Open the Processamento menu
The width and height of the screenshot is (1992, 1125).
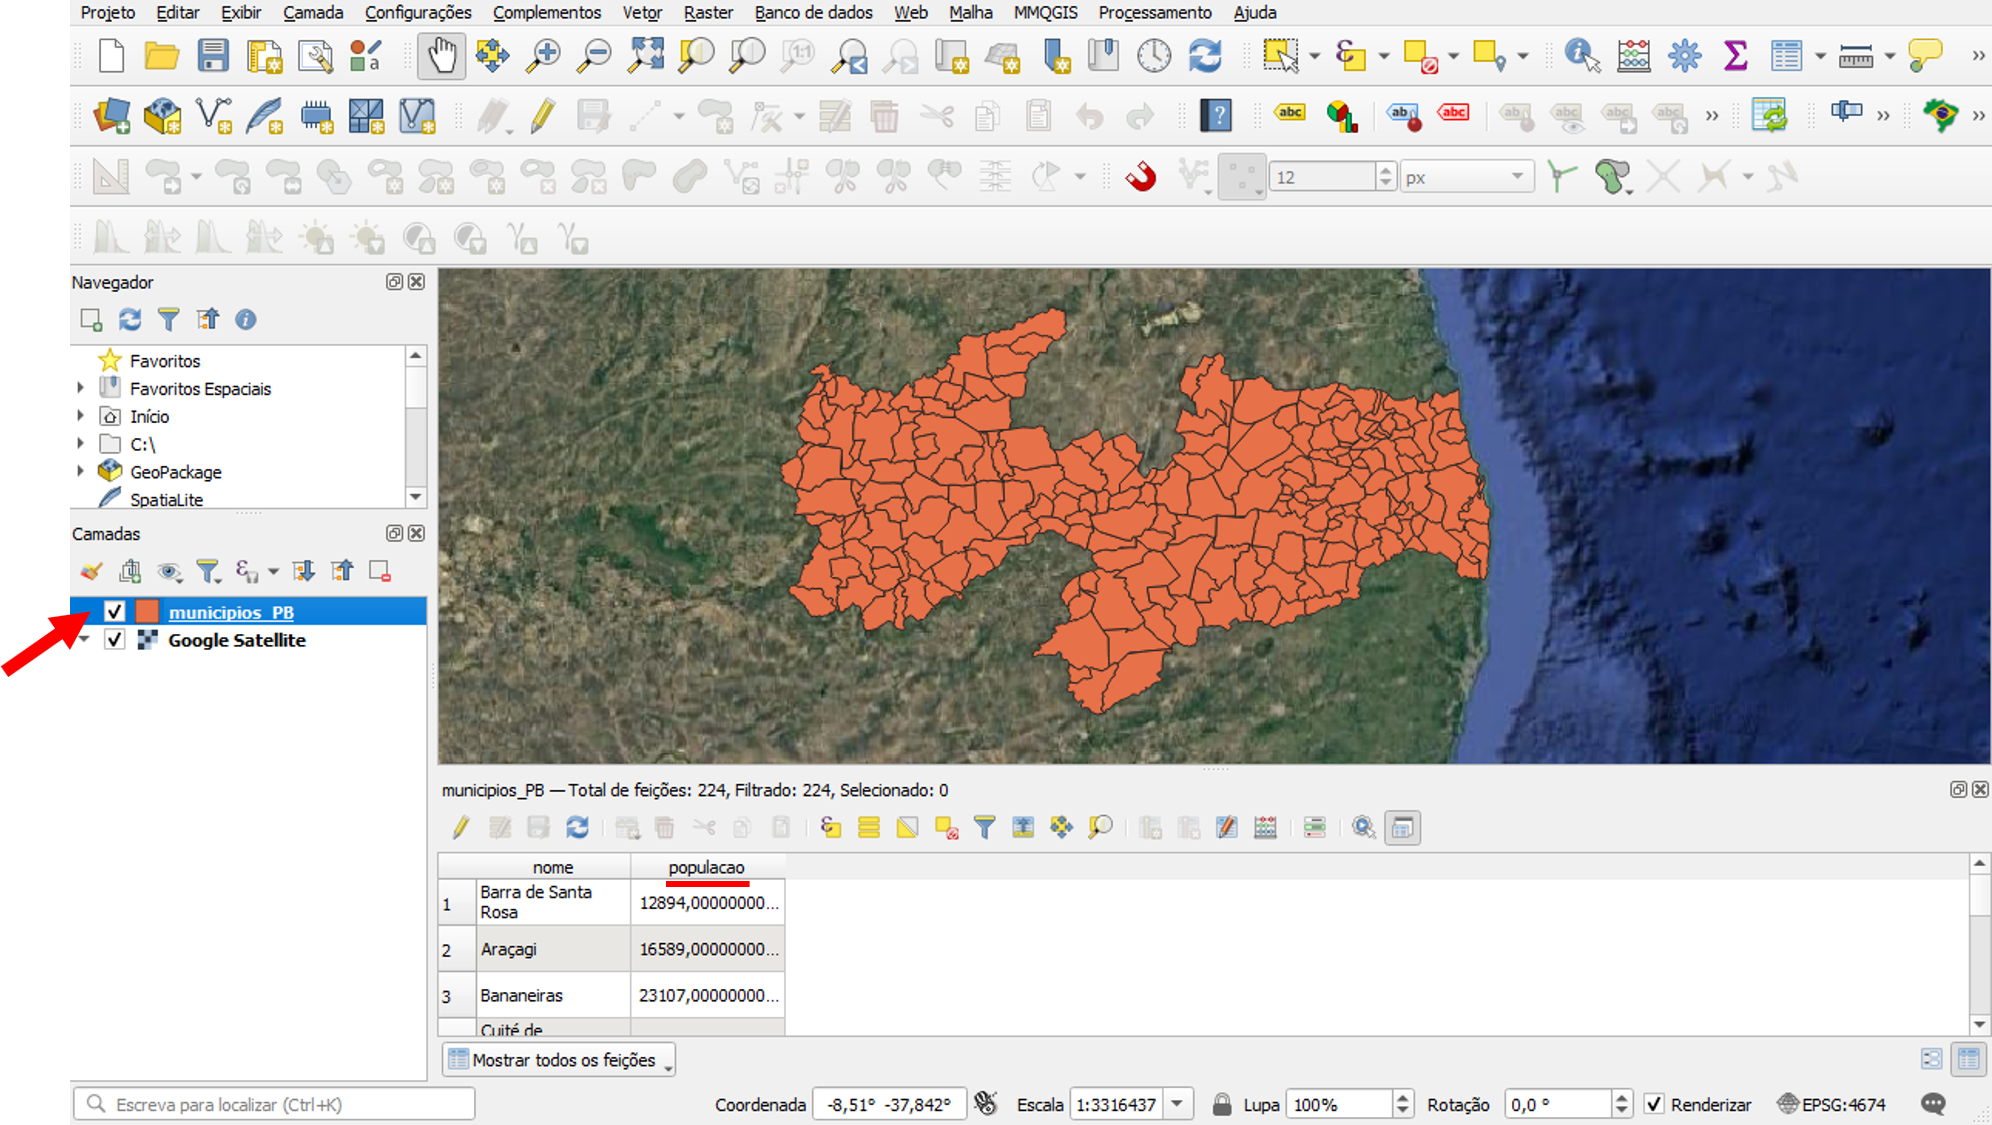click(x=1154, y=12)
